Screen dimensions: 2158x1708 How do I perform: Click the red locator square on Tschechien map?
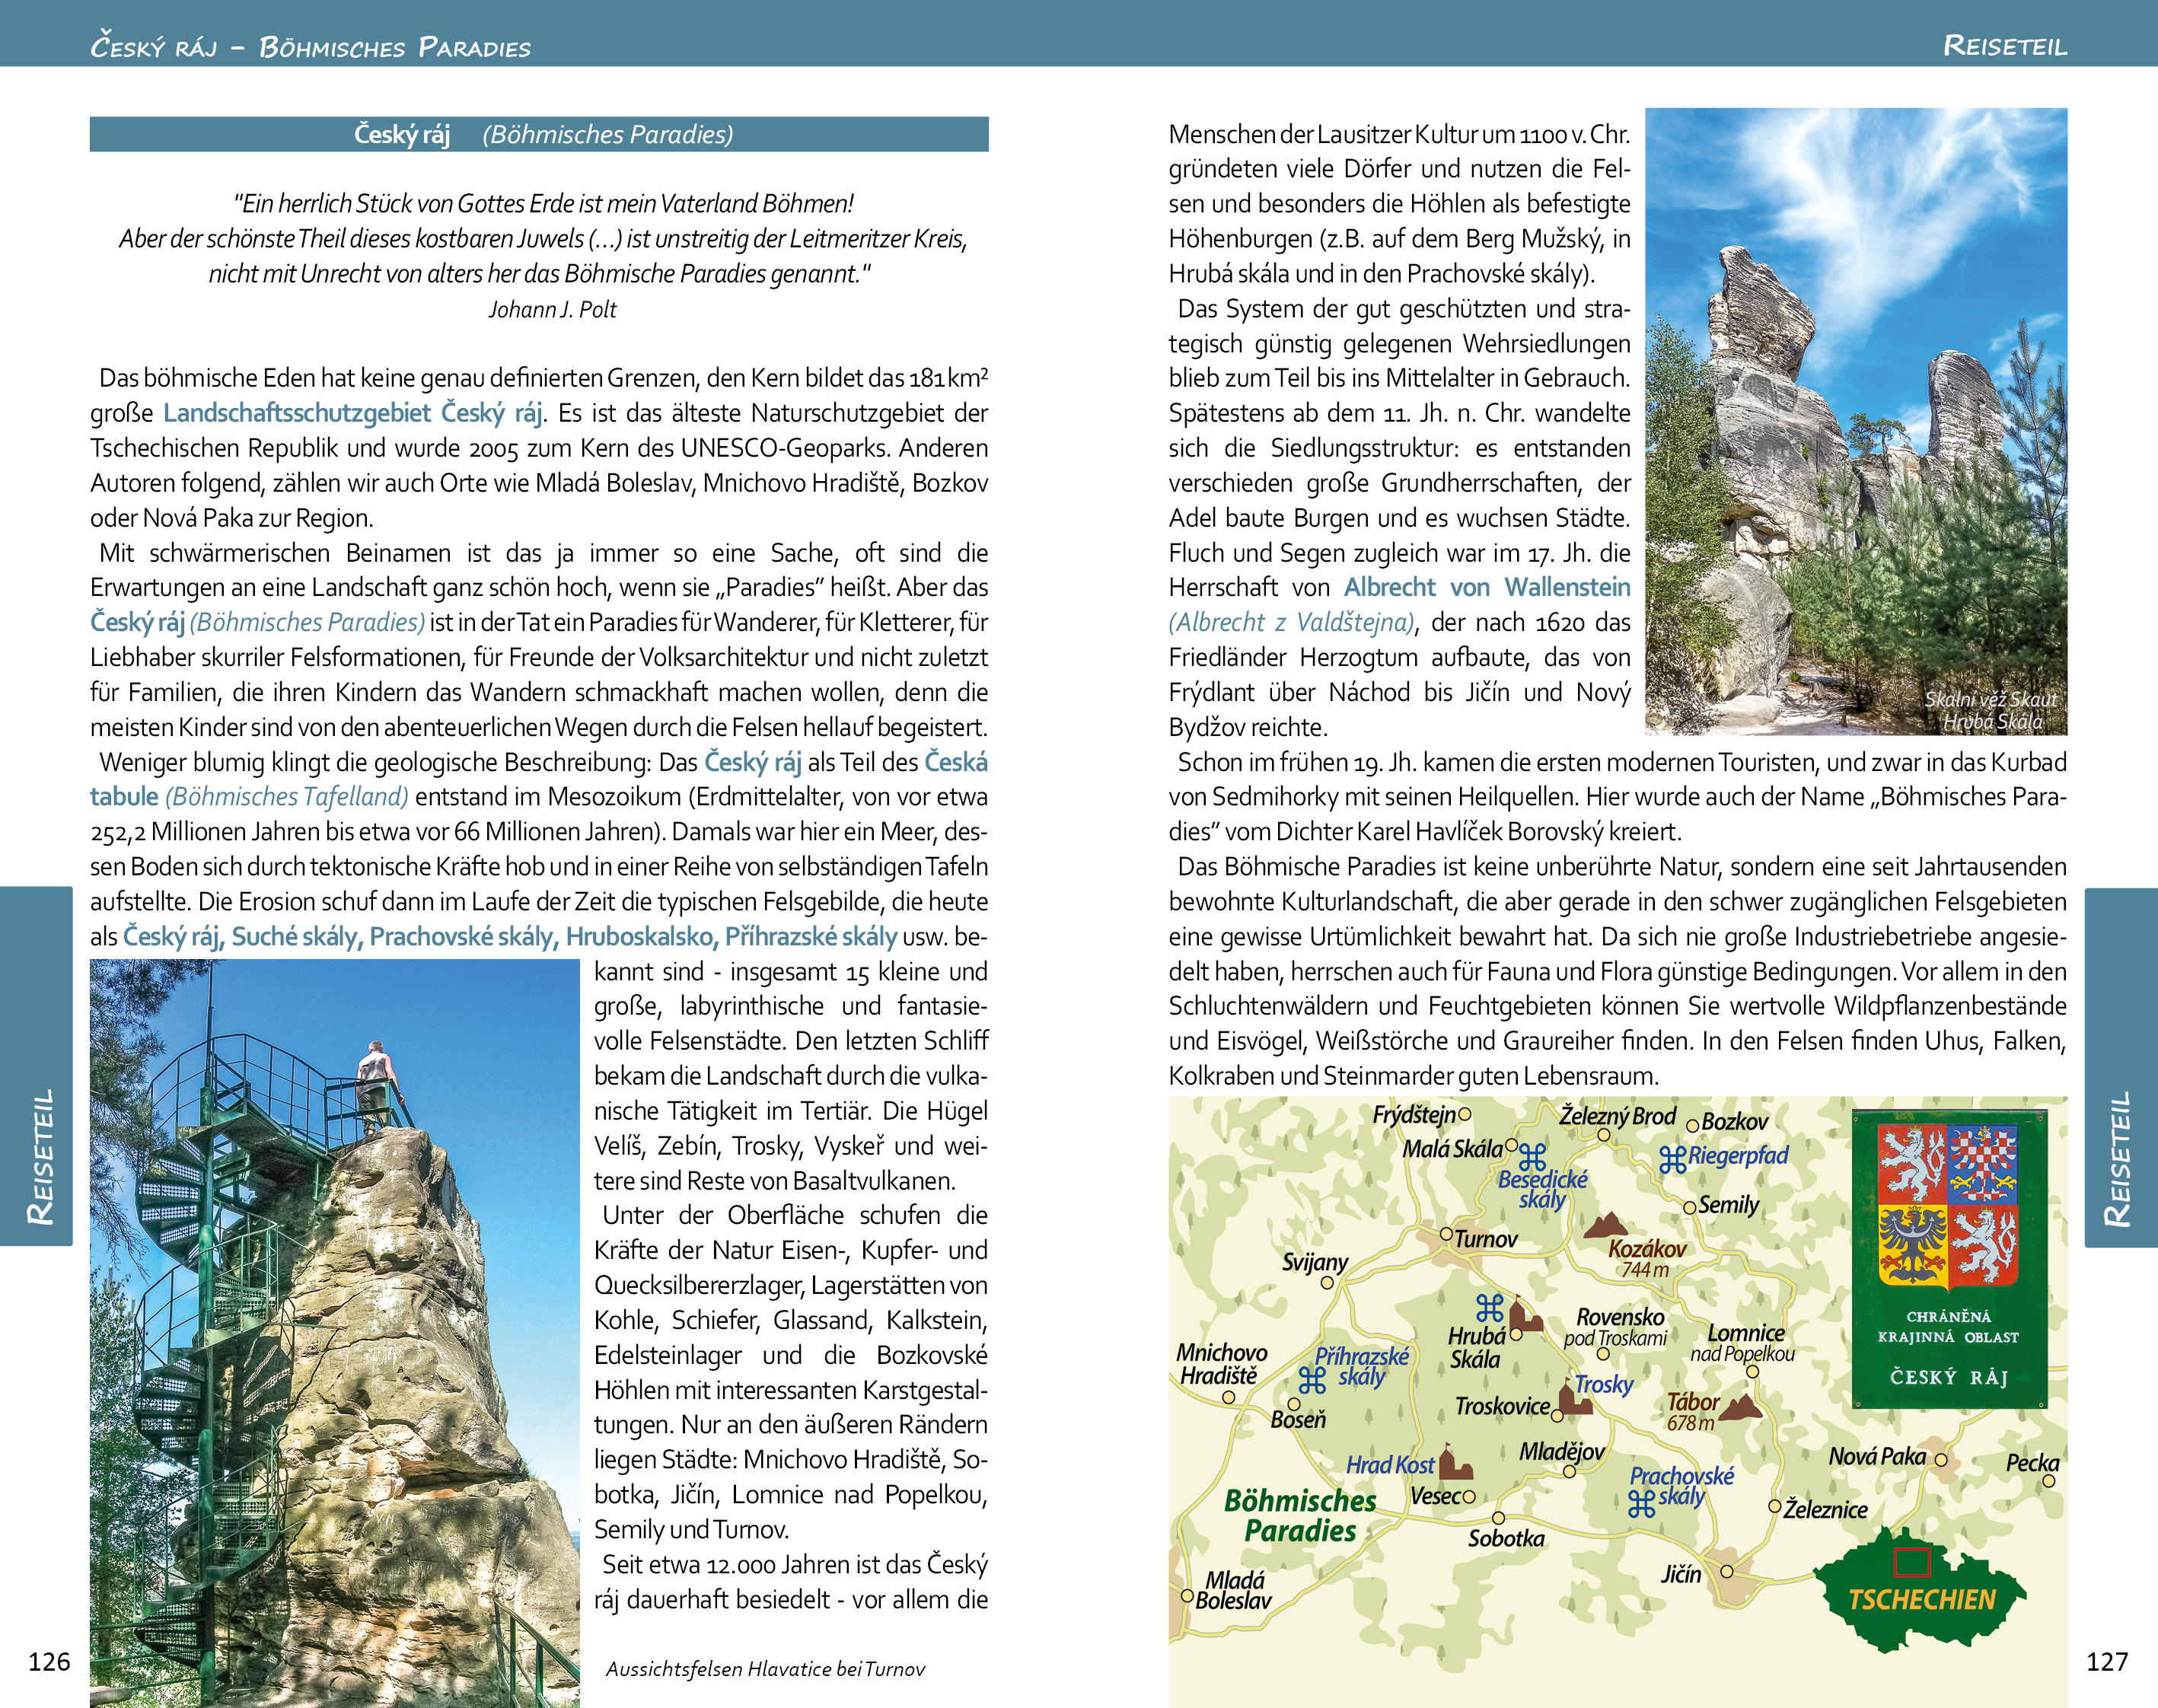pyautogui.click(x=1911, y=1562)
